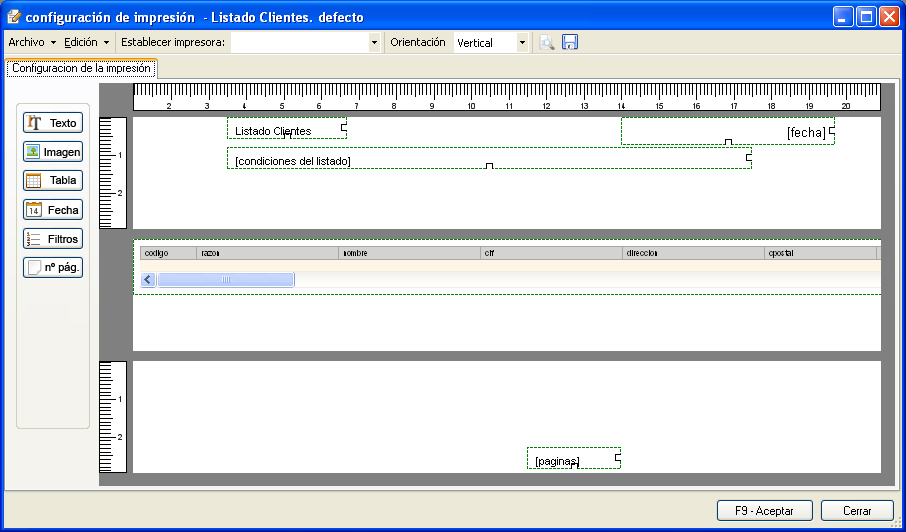Switch to Configuracion de la impresión tab
The image size is (906, 532).
coord(81,68)
